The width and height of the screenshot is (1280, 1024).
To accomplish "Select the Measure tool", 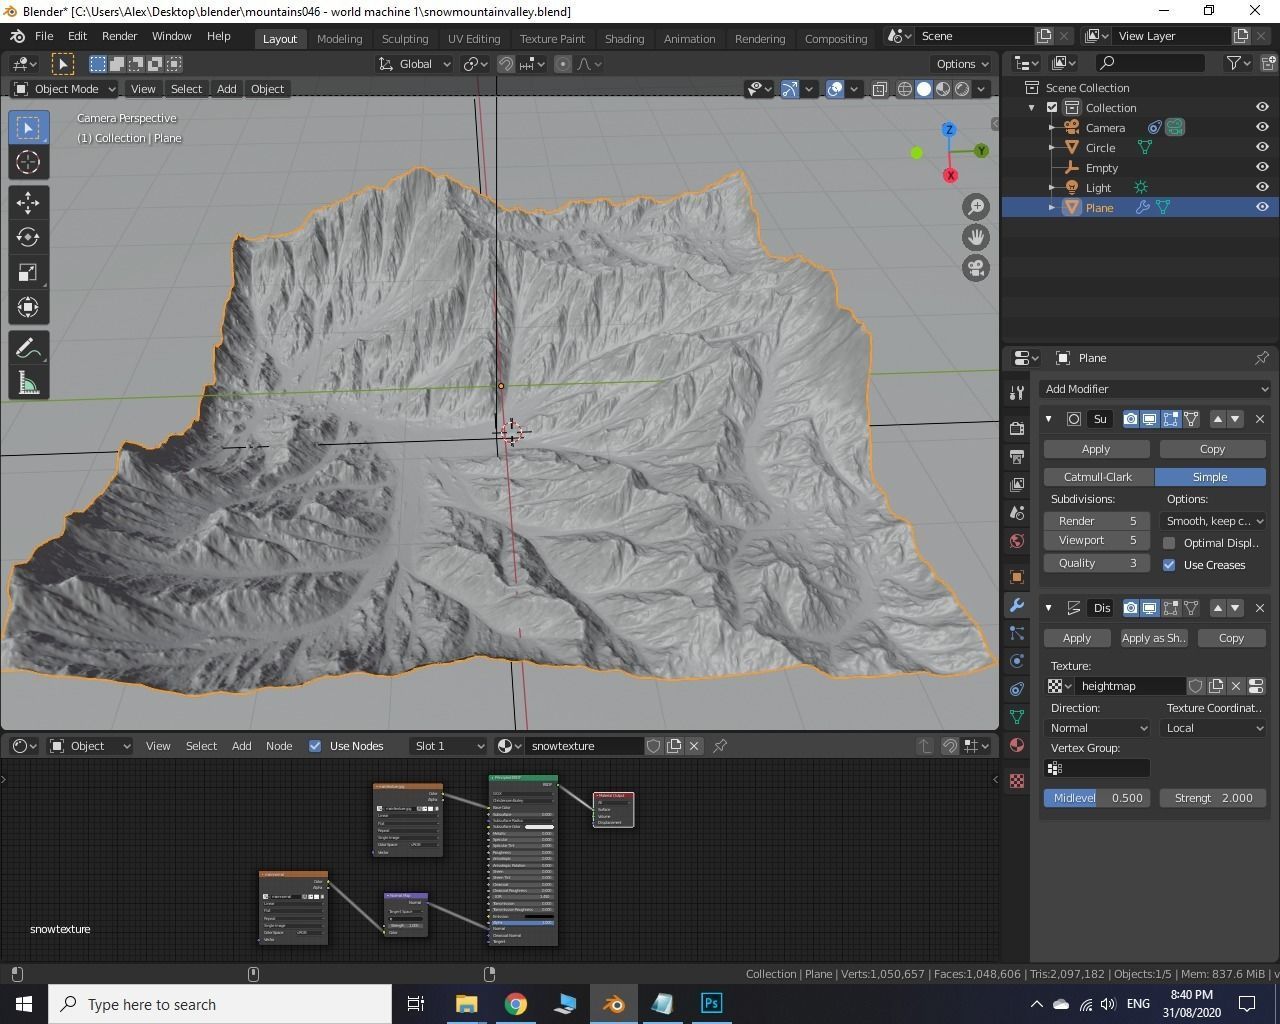I will click(x=28, y=383).
